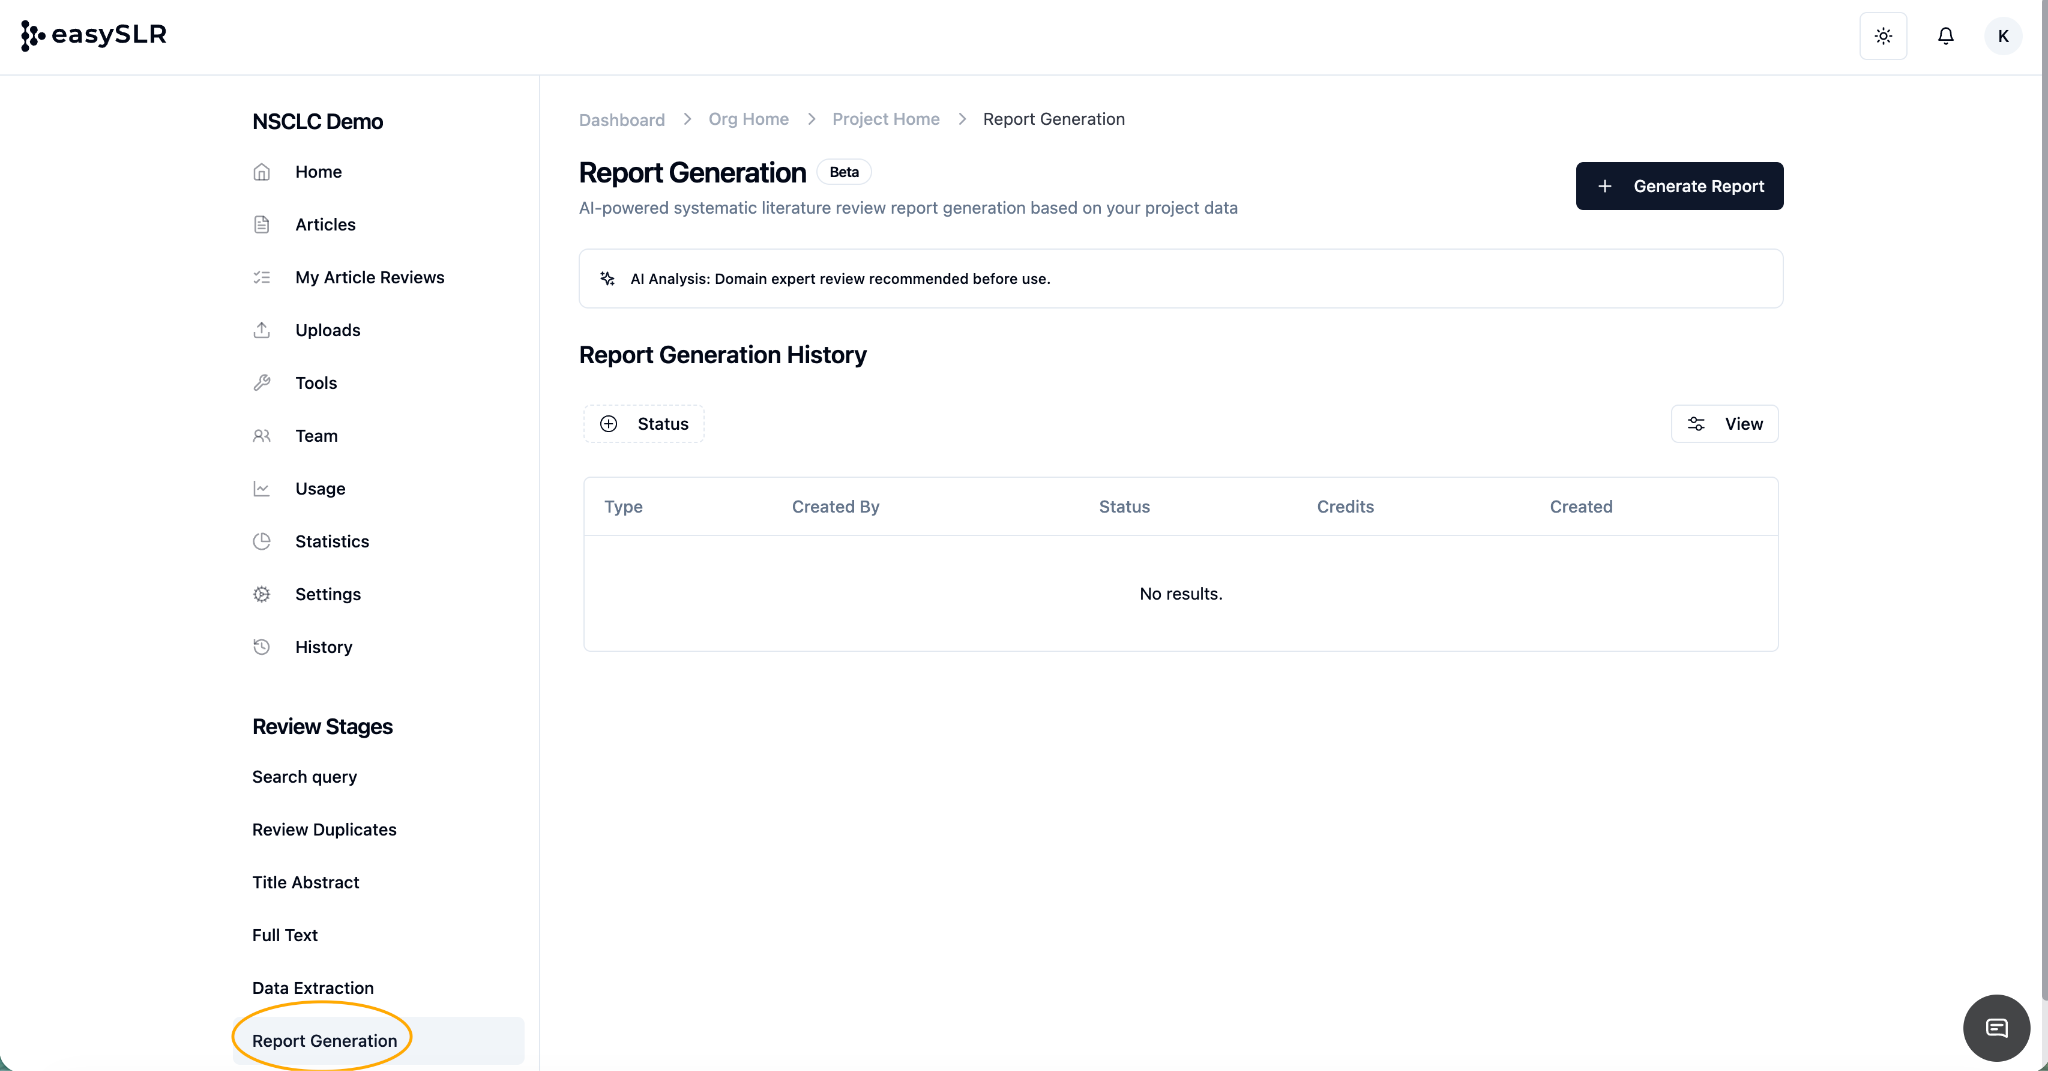Image resolution: width=2048 pixels, height=1071 pixels.
Task: Navigate to Dashboard breadcrumb
Action: coord(621,120)
